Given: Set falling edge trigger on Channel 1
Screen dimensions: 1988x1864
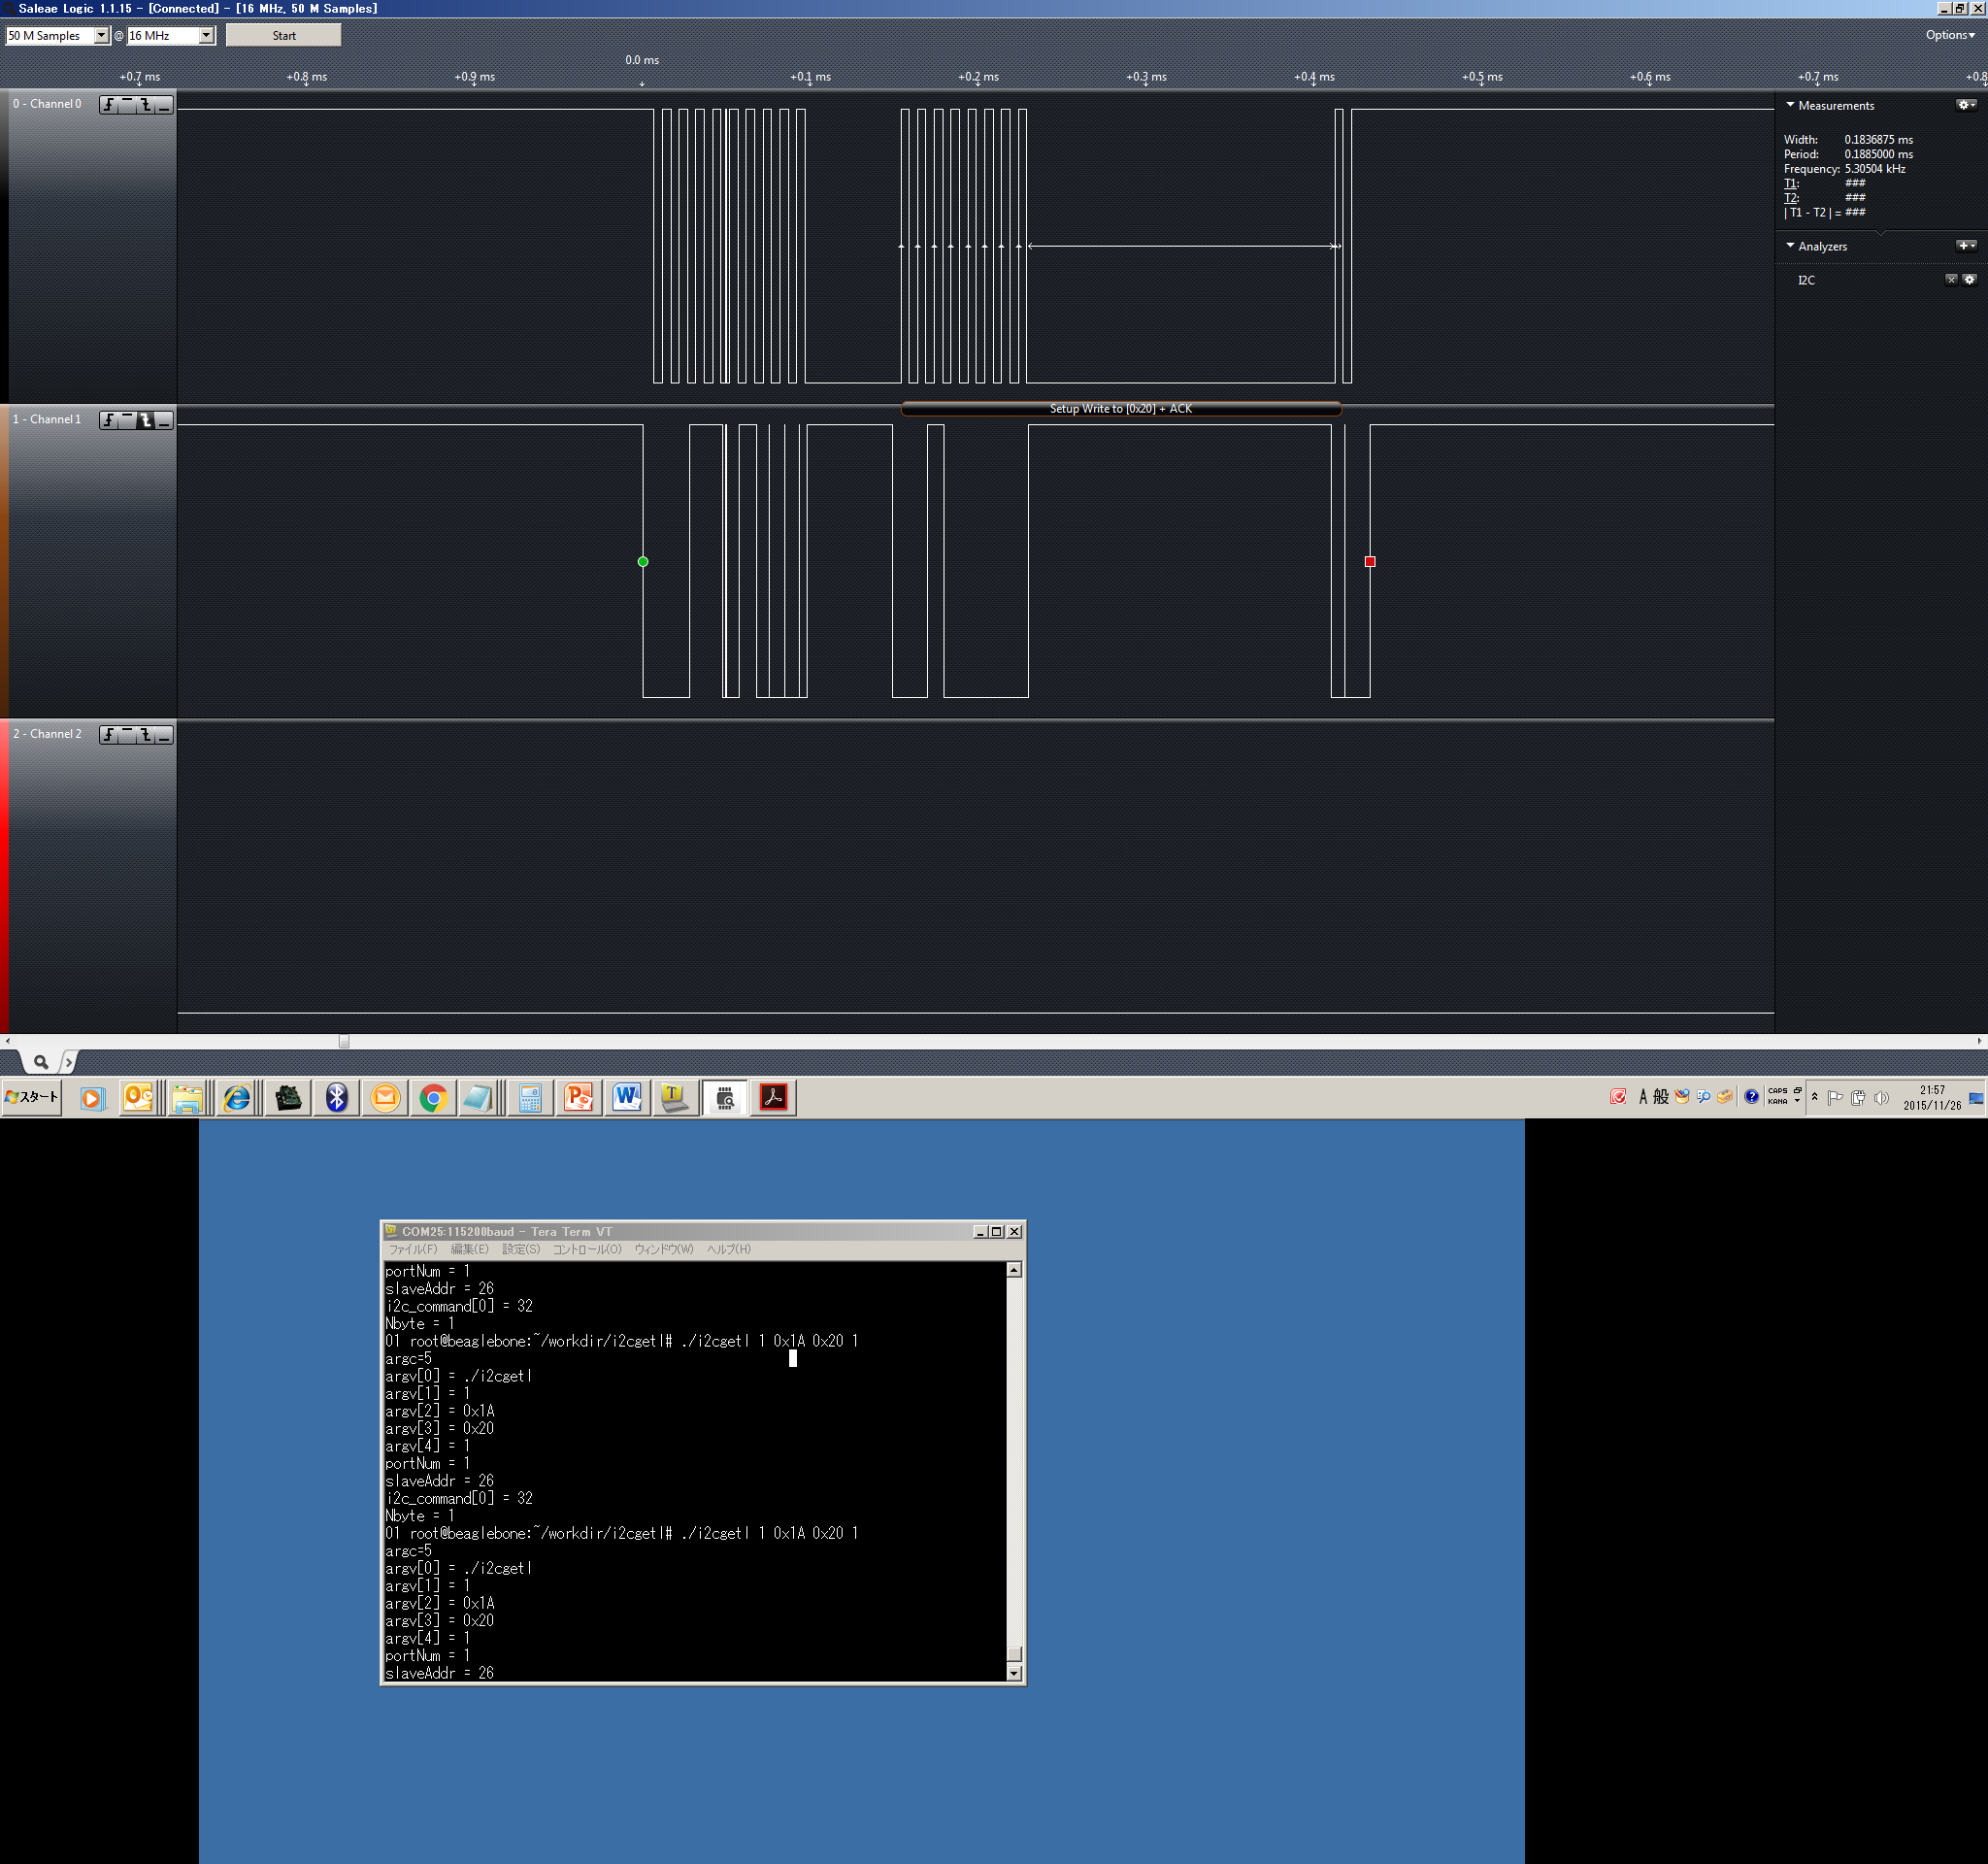Looking at the screenshot, I should tap(146, 420).
